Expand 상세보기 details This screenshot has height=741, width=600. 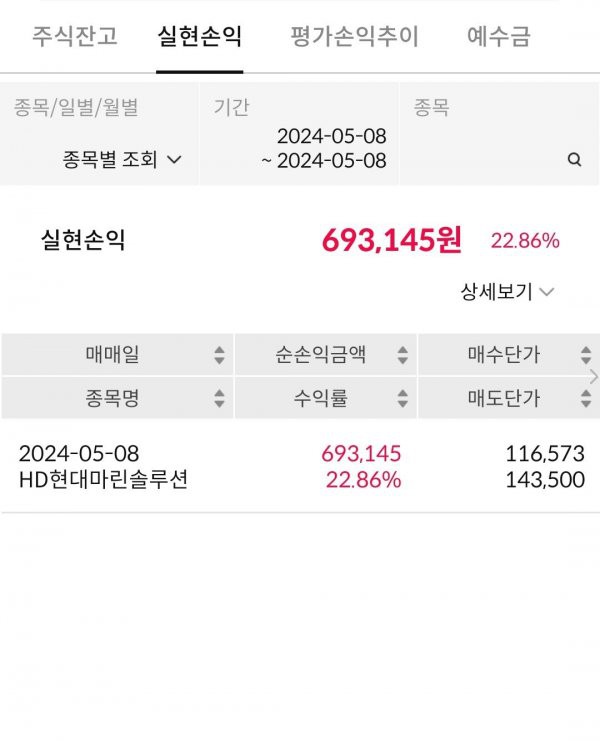(507, 291)
